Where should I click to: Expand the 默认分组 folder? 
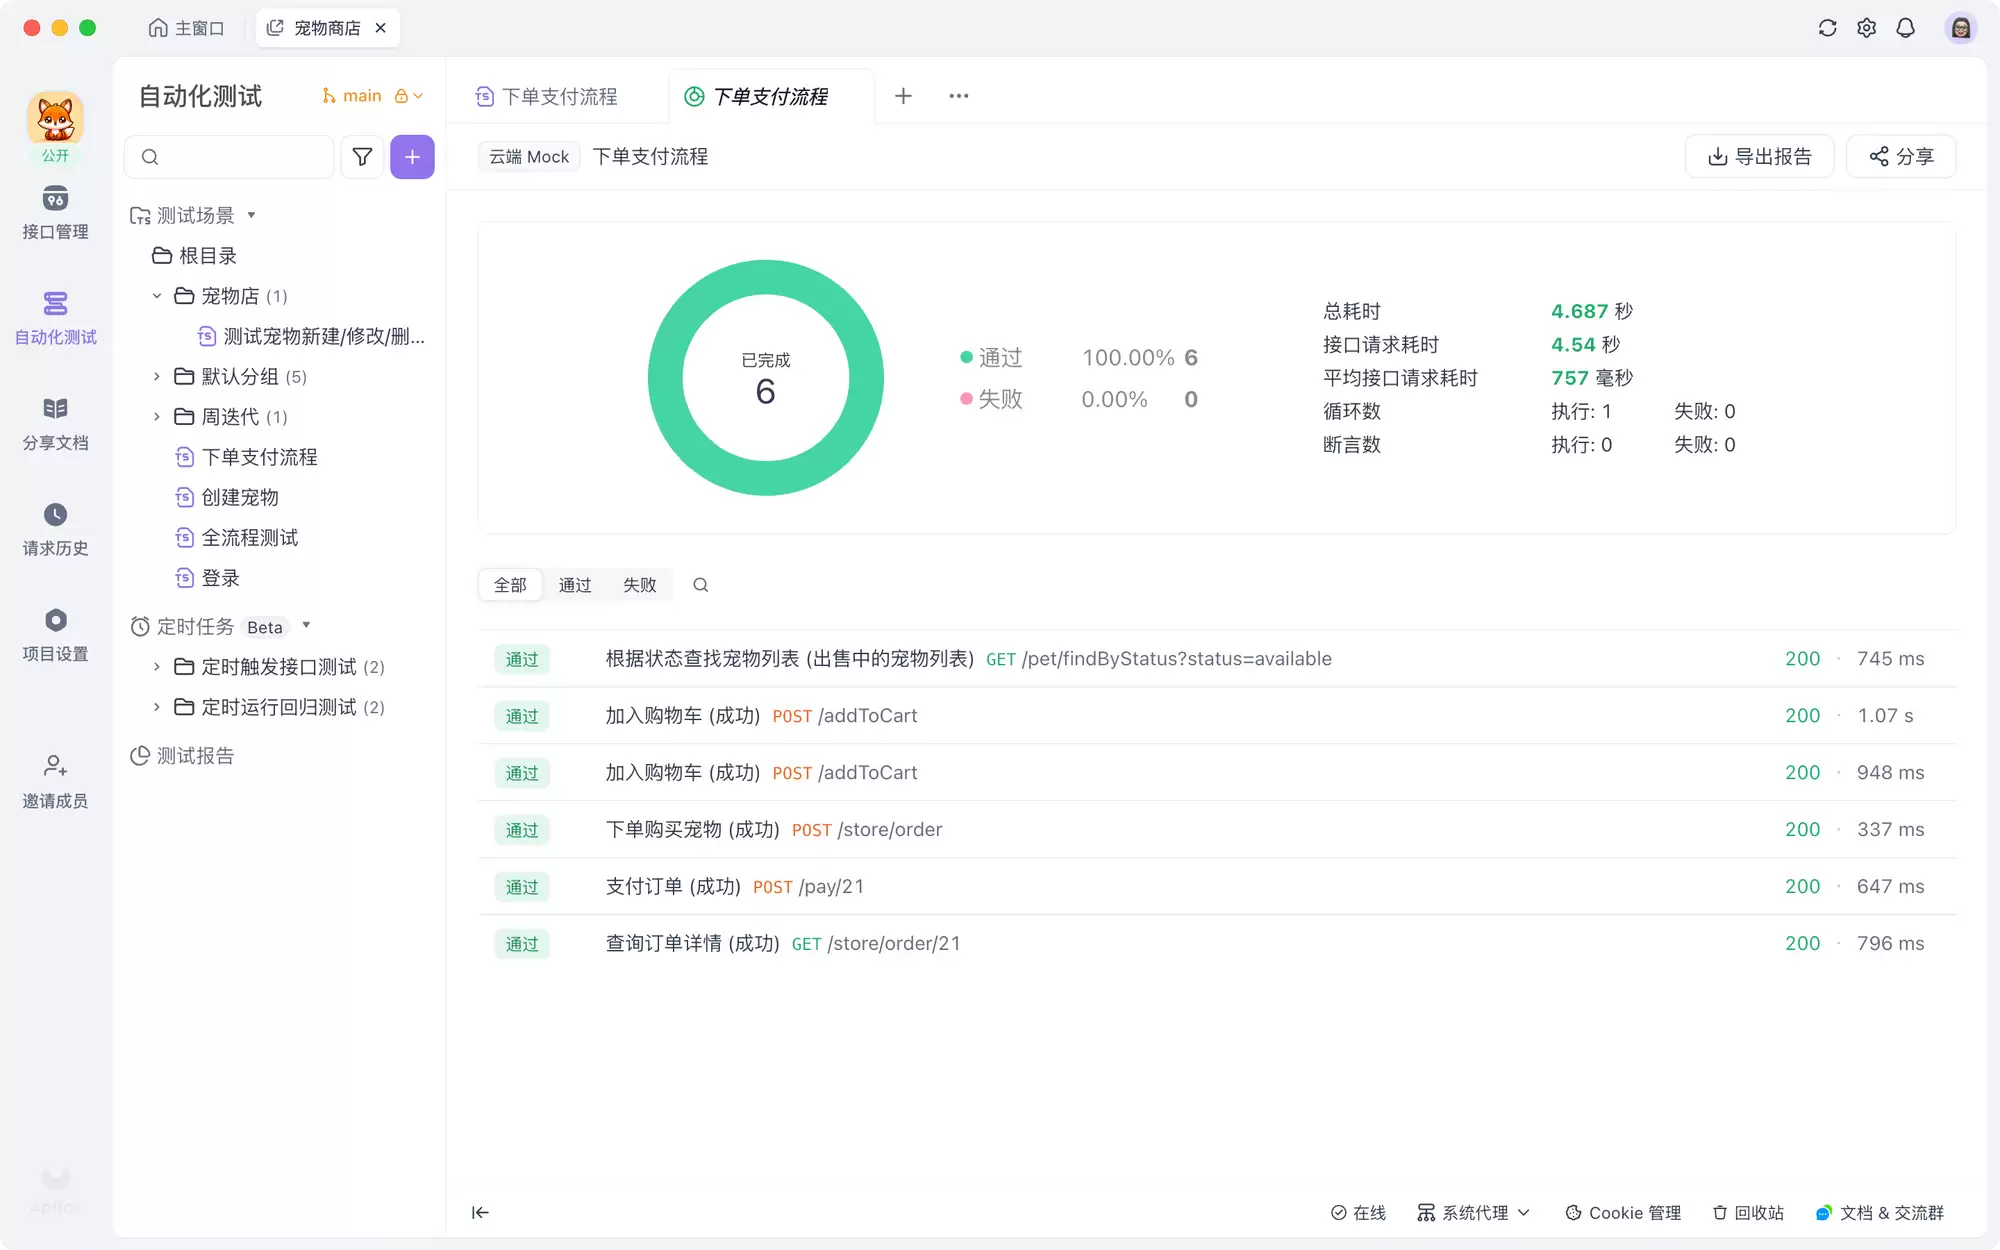pyautogui.click(x=157, y=376)
